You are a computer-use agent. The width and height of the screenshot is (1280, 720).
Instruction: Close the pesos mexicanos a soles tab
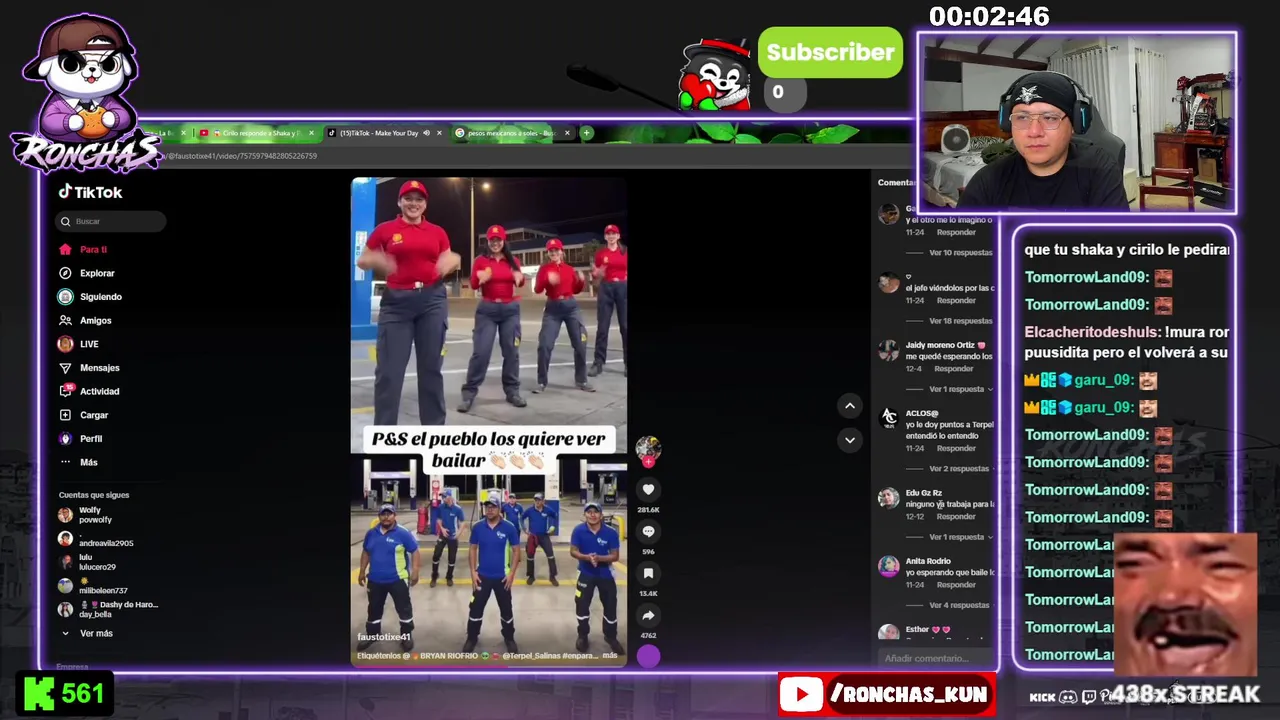click(567, 133)
